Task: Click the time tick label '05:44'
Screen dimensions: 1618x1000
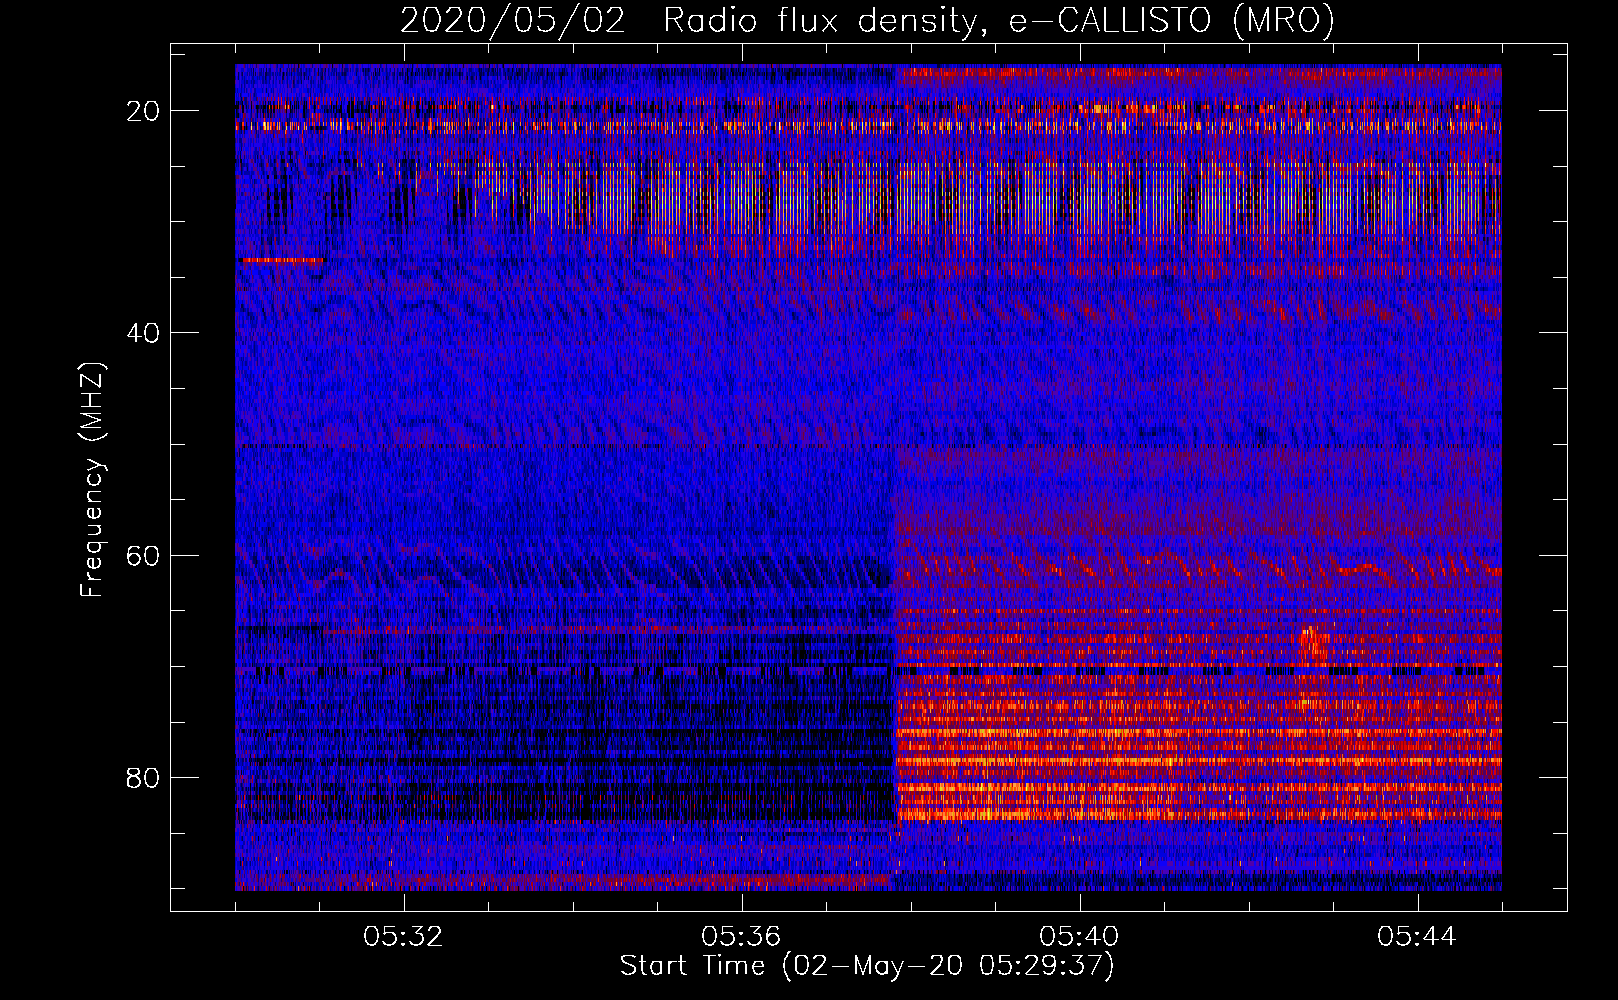Action: (1417, 937)
